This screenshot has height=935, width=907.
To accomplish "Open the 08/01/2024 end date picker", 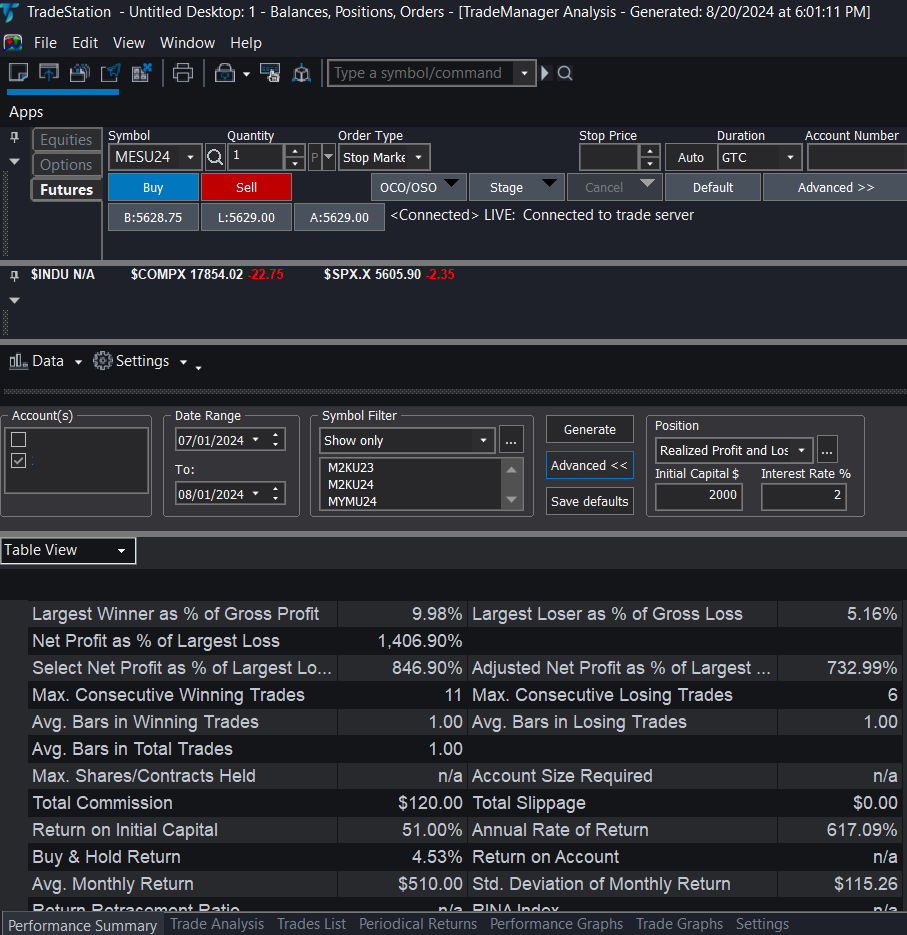I will tap(256, 494).
